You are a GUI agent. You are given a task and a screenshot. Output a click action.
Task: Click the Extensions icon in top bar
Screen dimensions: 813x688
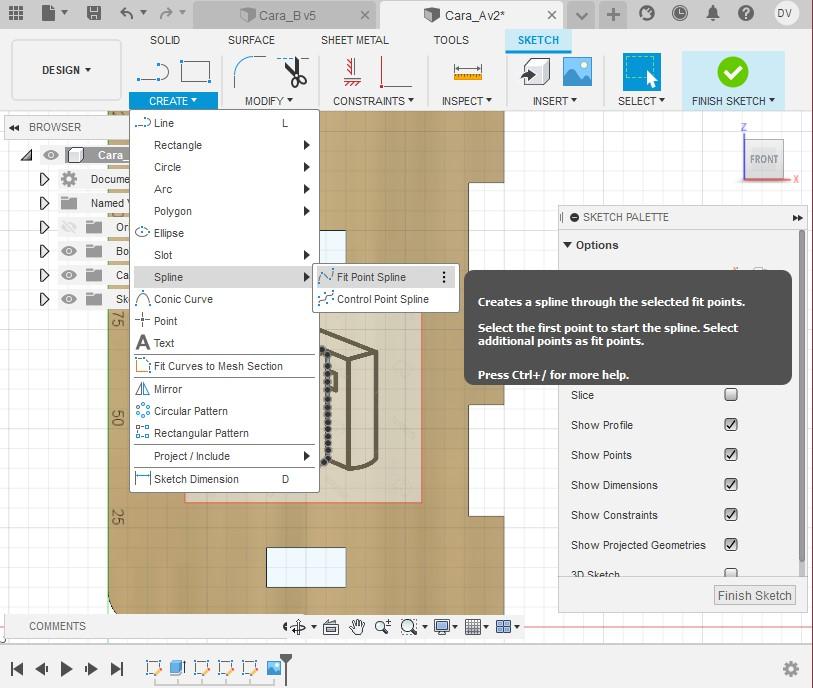click(647, 13)
